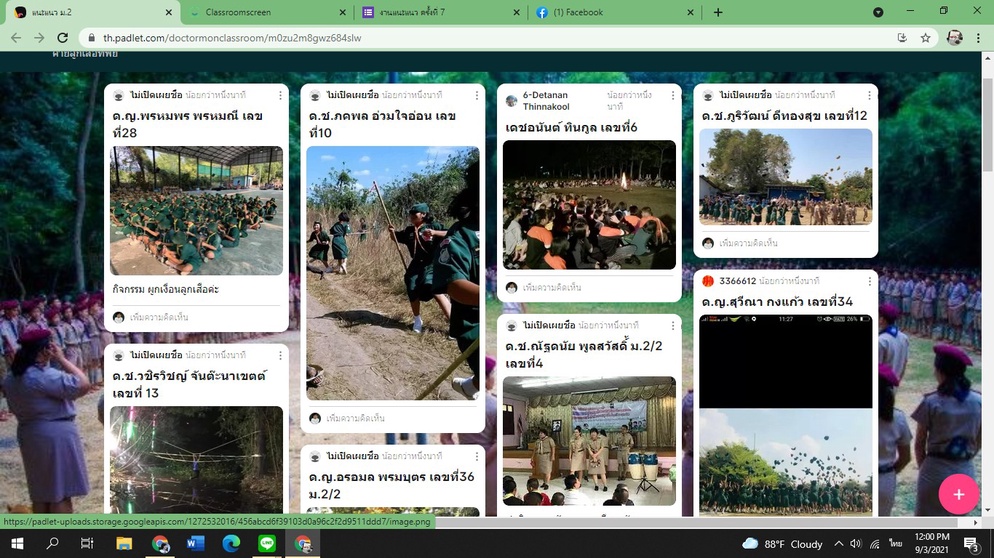Close the Classroomscreen tab
This screenshot has height=558, width=994.
(342, 12)
